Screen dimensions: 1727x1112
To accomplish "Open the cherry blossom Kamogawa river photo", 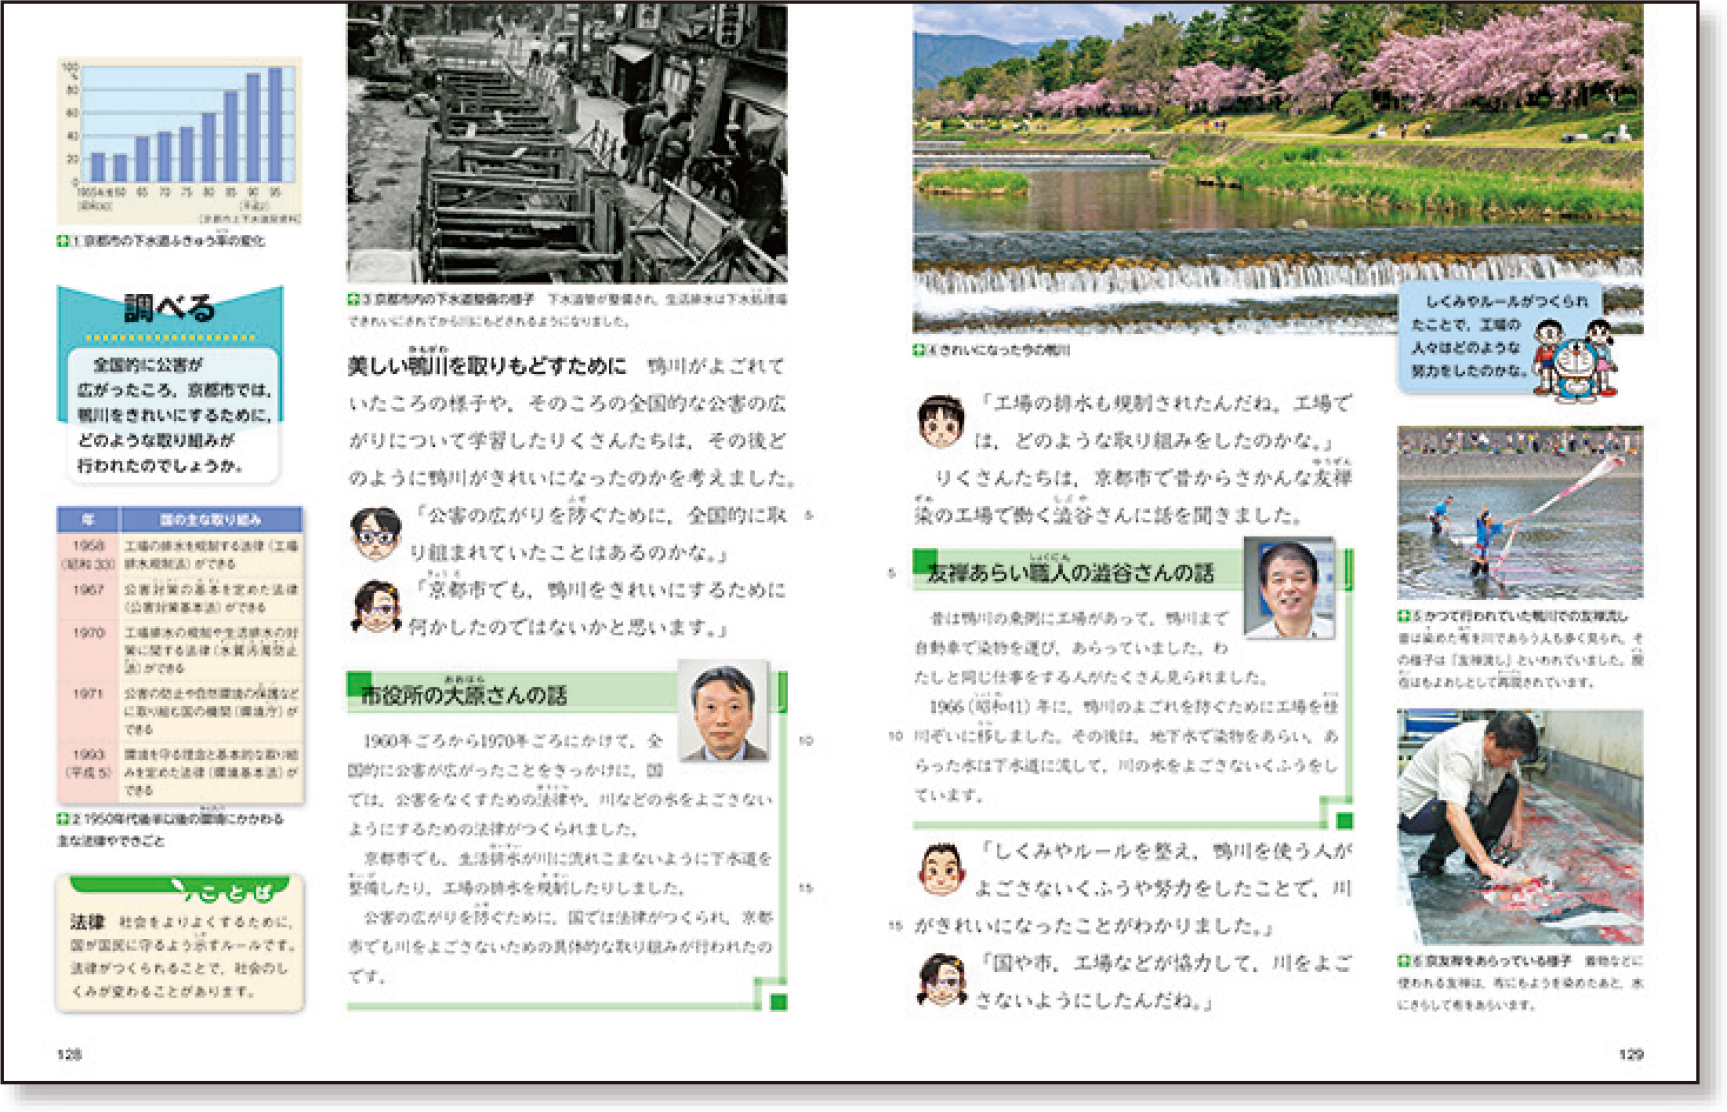I will click(1277, 167).
